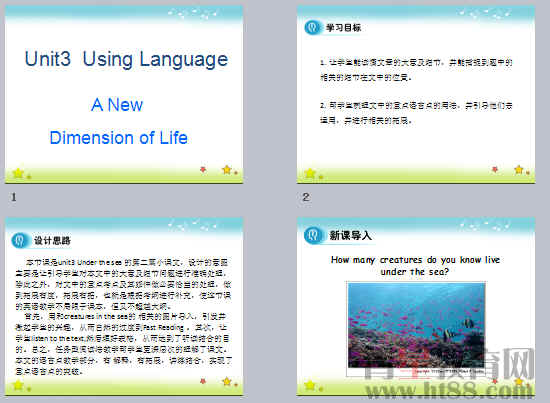Screen dimensions: 550x403
Task: Click the underwater coral reef picture
Action: pos(416,327)
